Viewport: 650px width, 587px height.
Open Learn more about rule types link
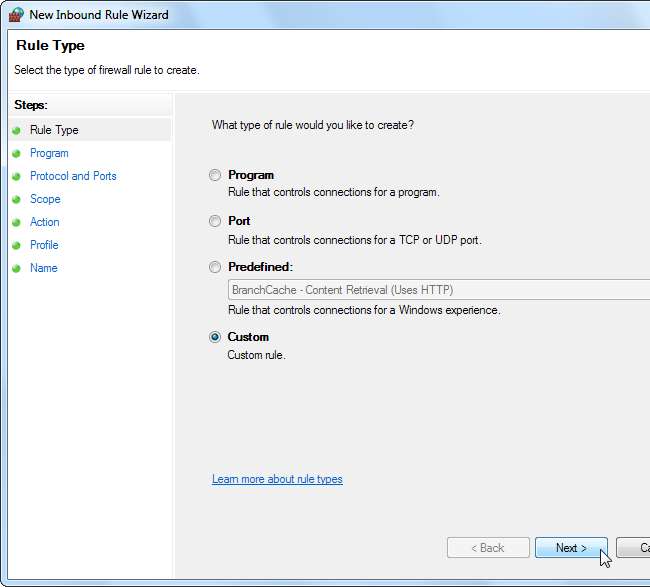point(277,479)
